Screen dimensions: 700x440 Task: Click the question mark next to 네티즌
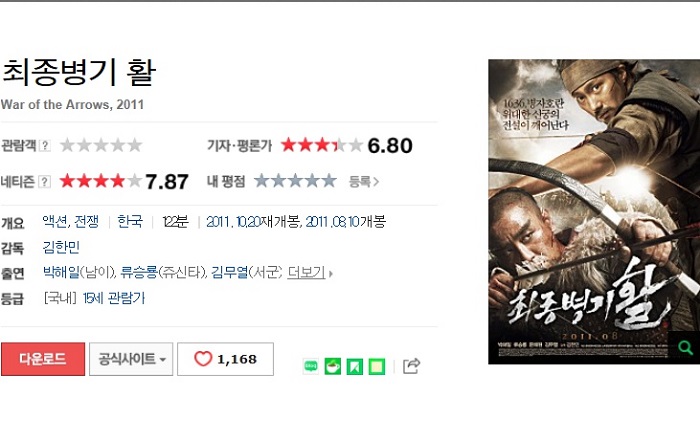(x=45, y=182)
